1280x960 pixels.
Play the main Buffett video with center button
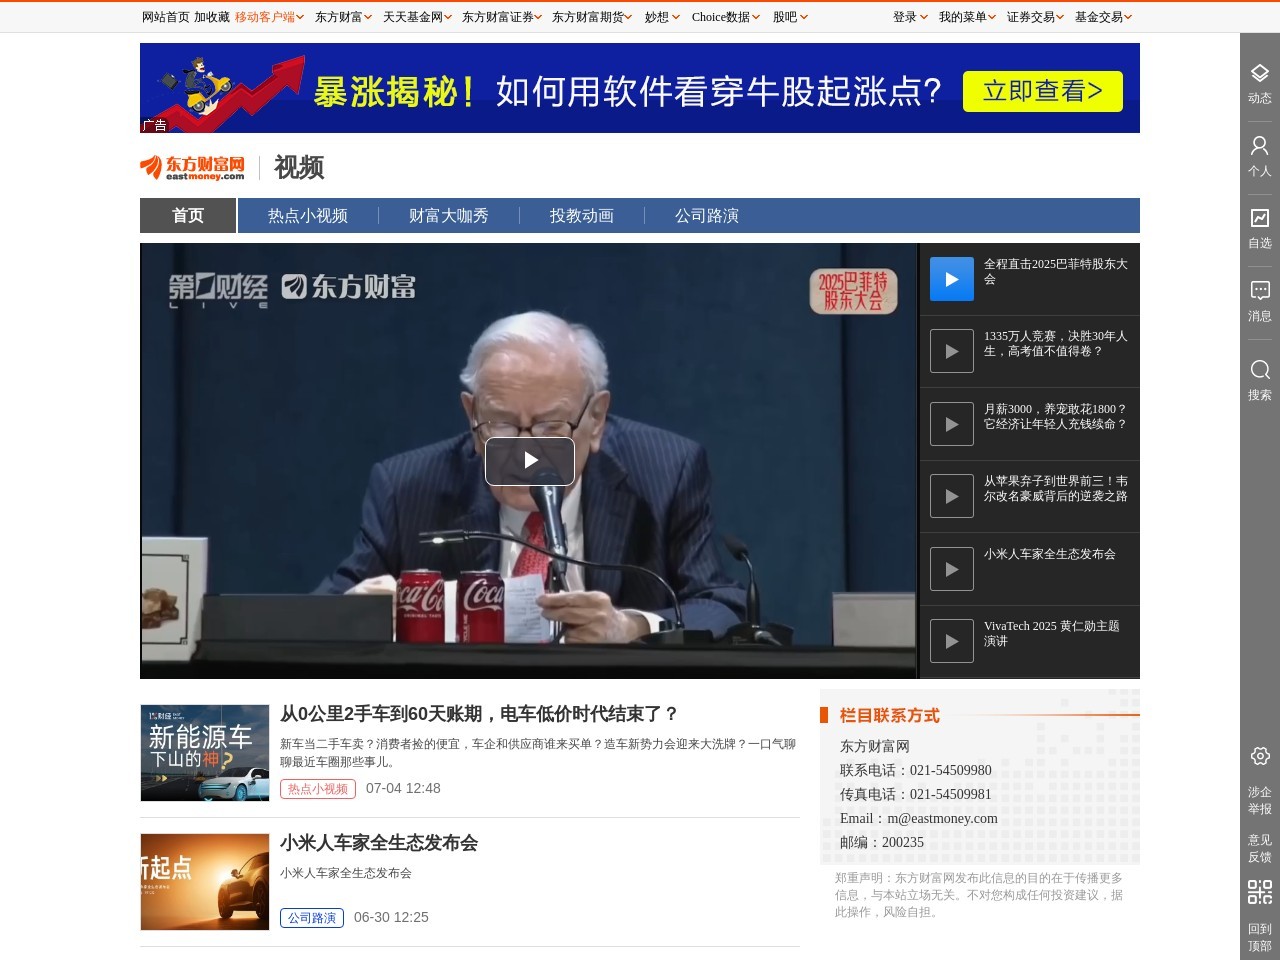[530, 461]
